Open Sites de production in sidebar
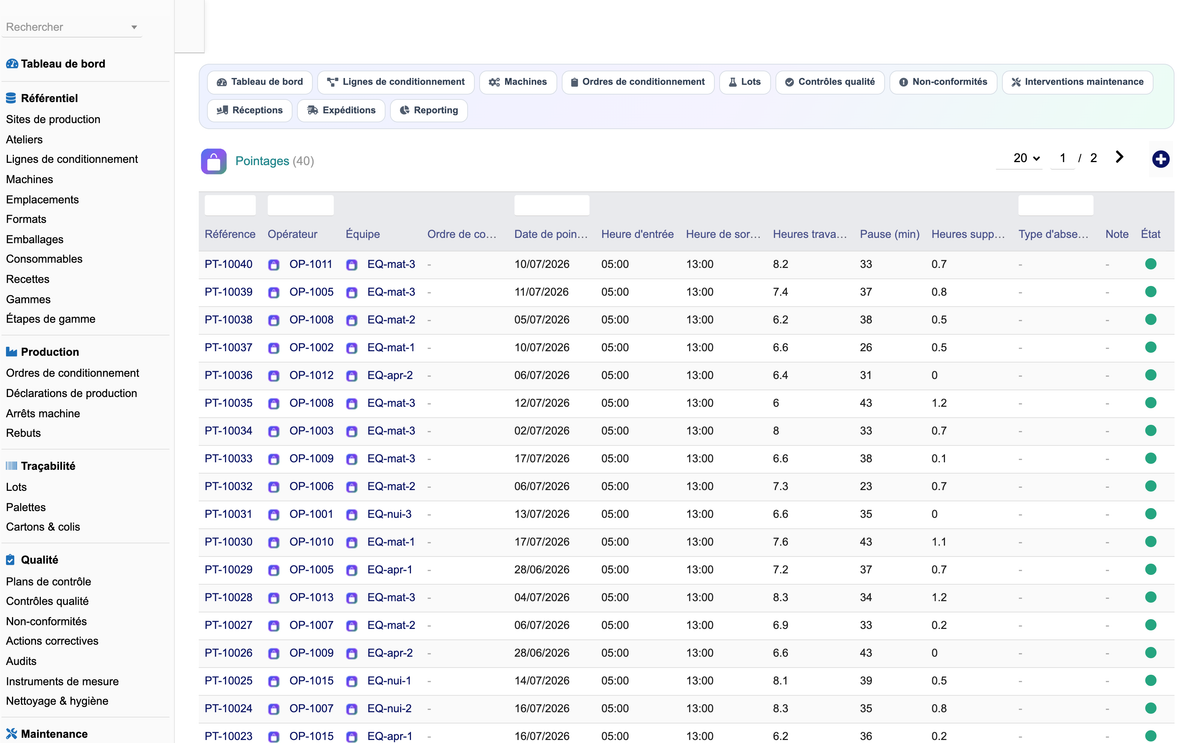1200x743 pixels. (53, 119)
